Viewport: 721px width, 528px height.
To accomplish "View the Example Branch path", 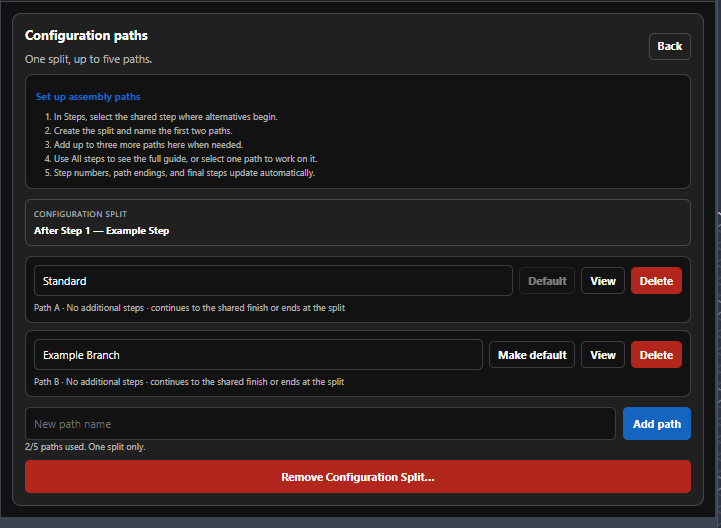I will [x=603, y=355].
